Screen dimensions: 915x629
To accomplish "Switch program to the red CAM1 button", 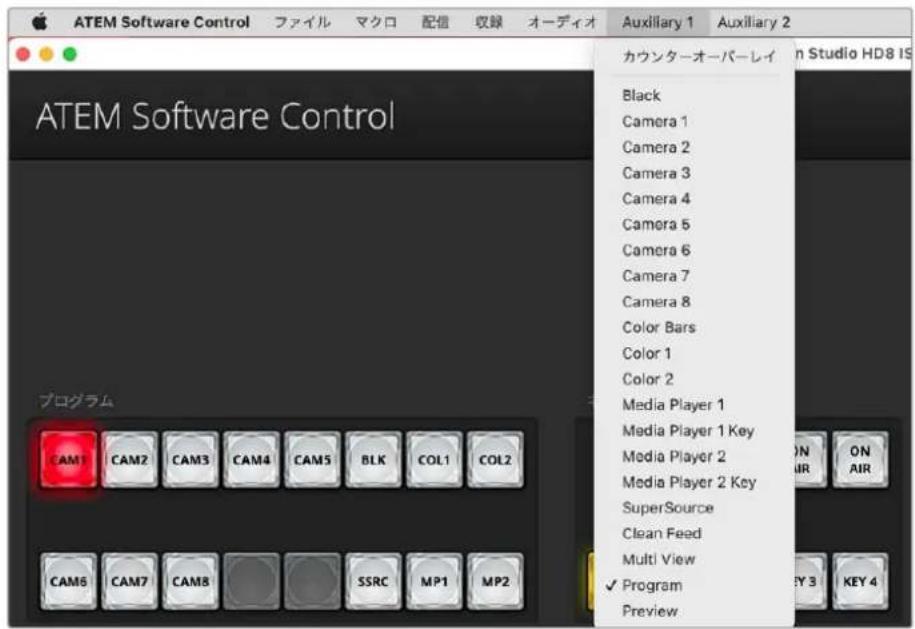I will tap(69, 460).
